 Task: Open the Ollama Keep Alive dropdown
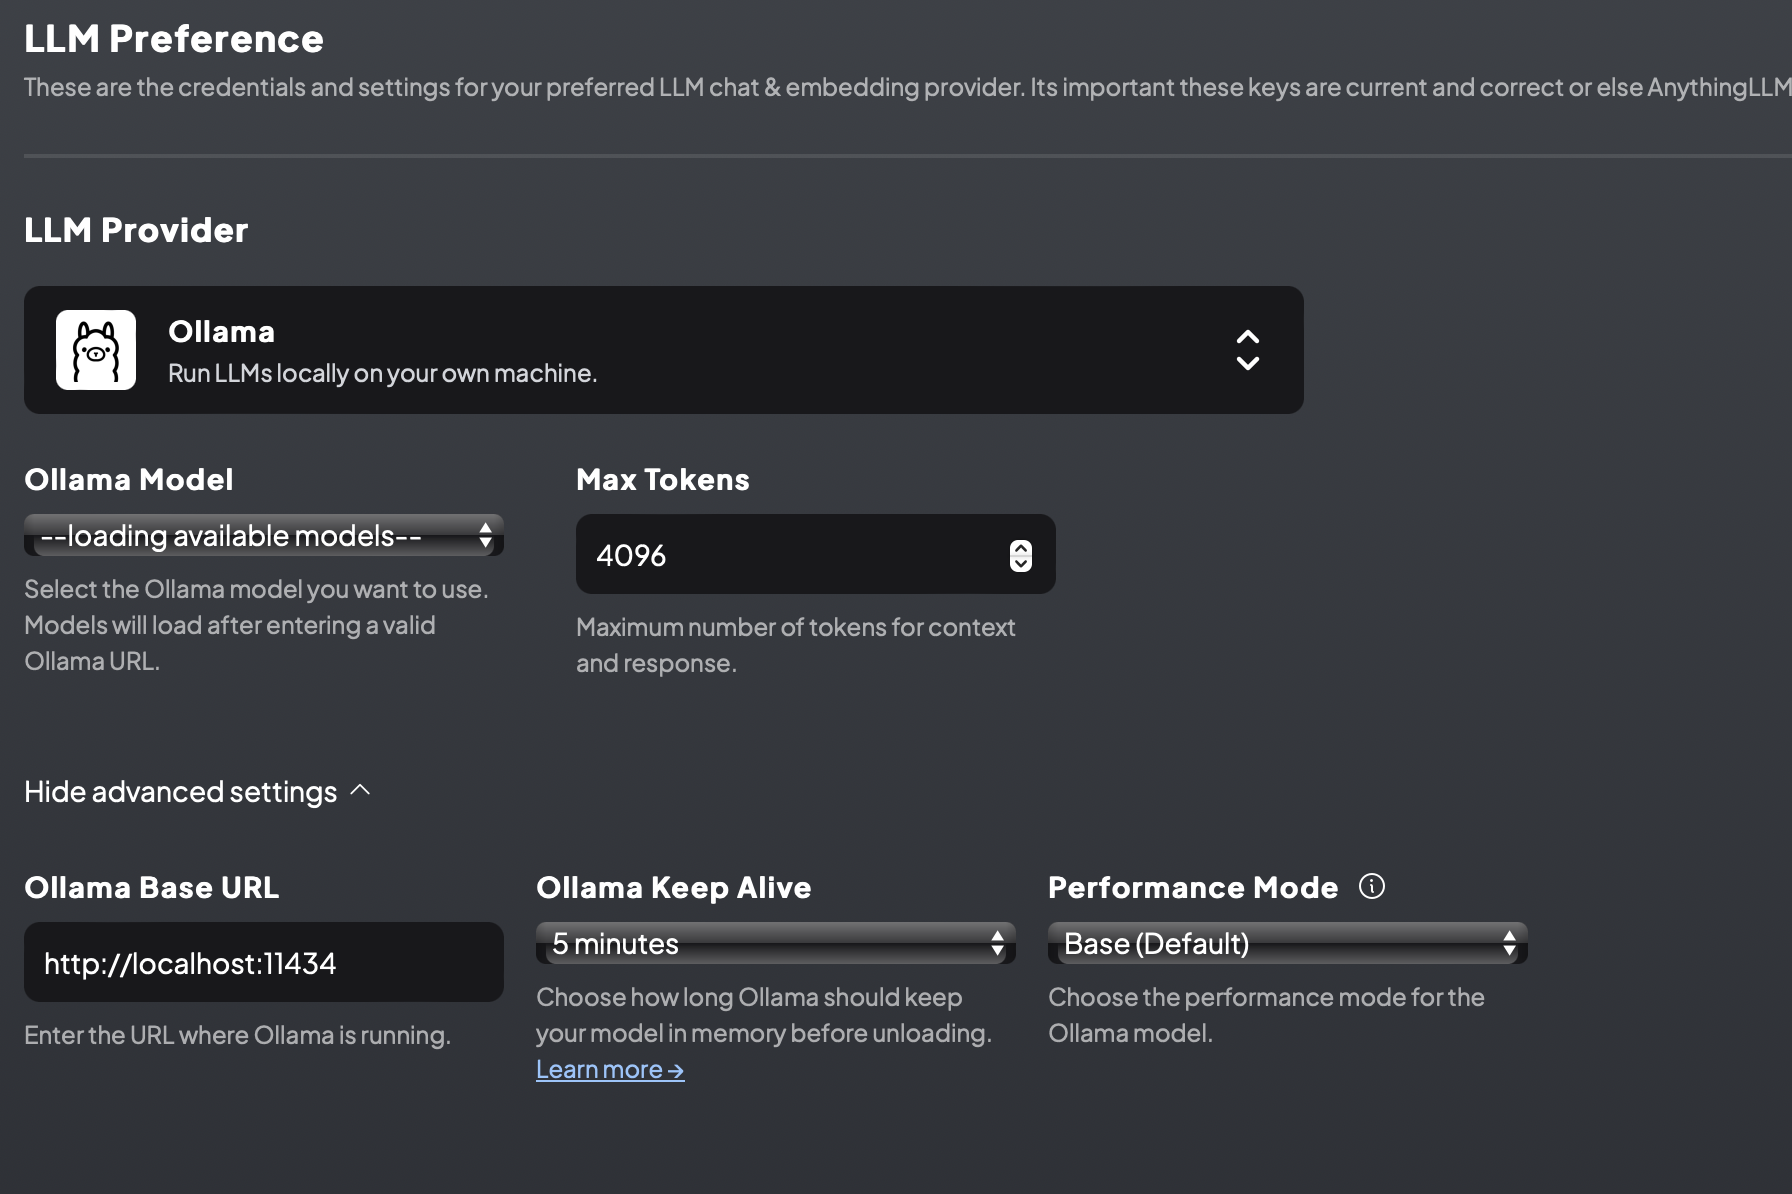[x=760, y=944]
